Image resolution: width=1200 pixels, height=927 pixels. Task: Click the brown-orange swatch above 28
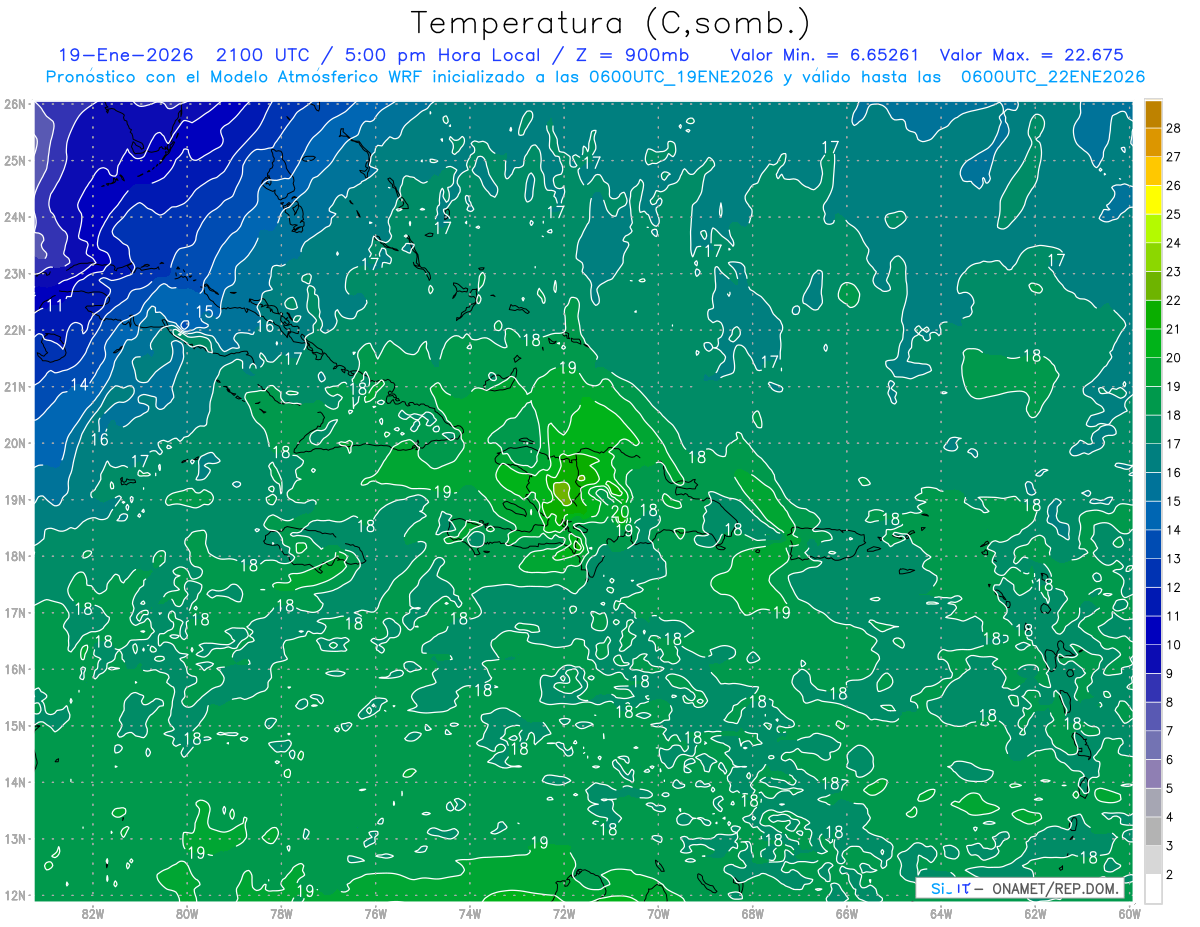coord(1153,113)
